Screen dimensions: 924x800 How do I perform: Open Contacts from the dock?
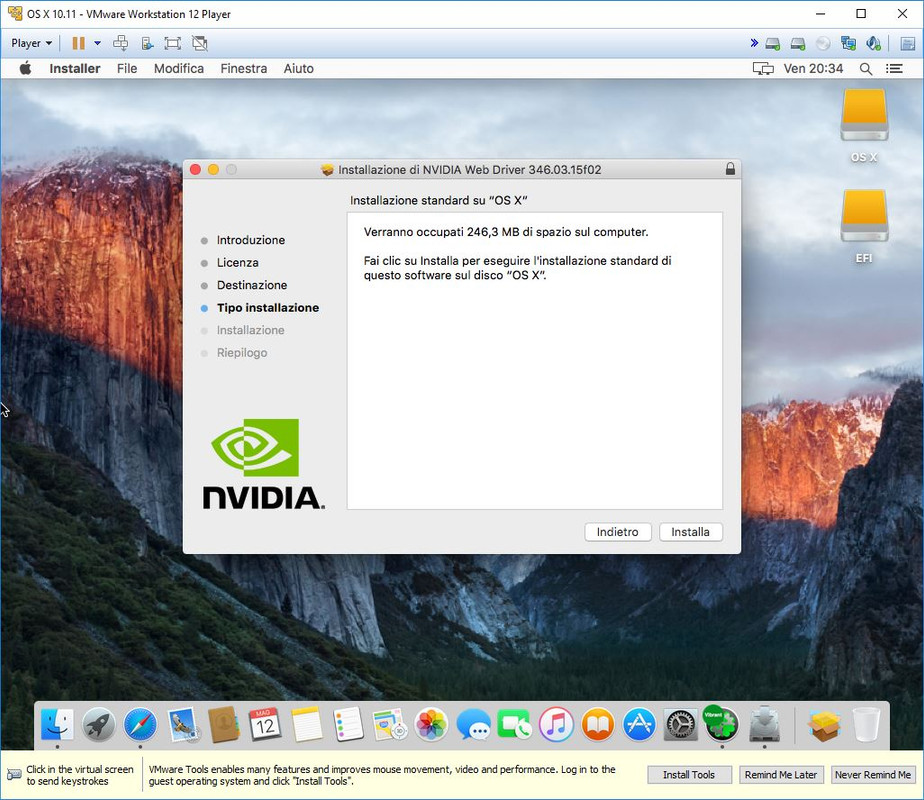click(224, 724)
